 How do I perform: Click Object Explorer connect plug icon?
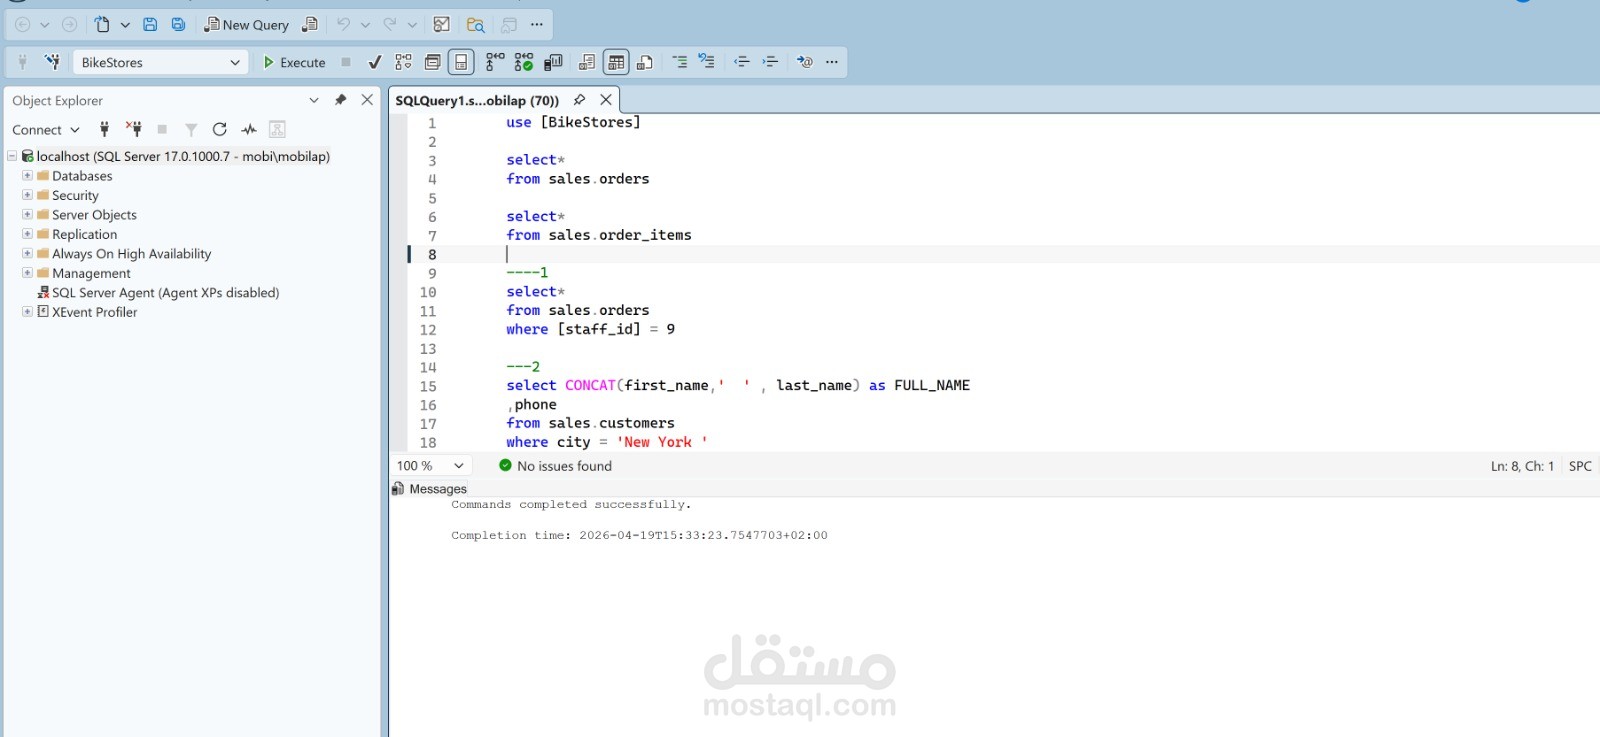(x=104, y=129)
